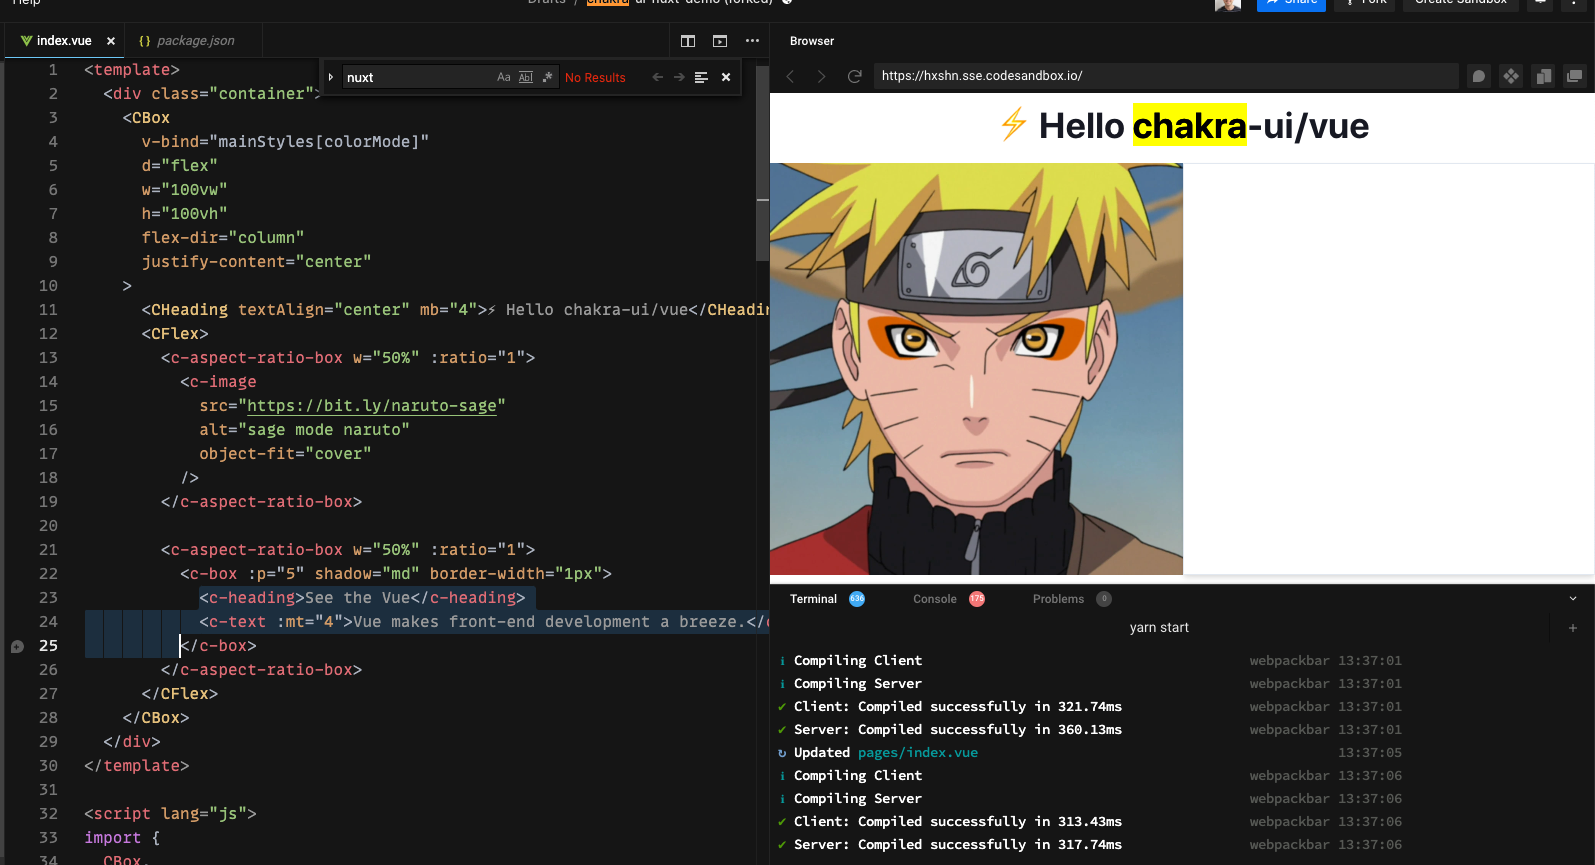The width and height of the screenshot is (1595, 865).
Task: Split the editor with the layout icon
Action: point(688,41)
